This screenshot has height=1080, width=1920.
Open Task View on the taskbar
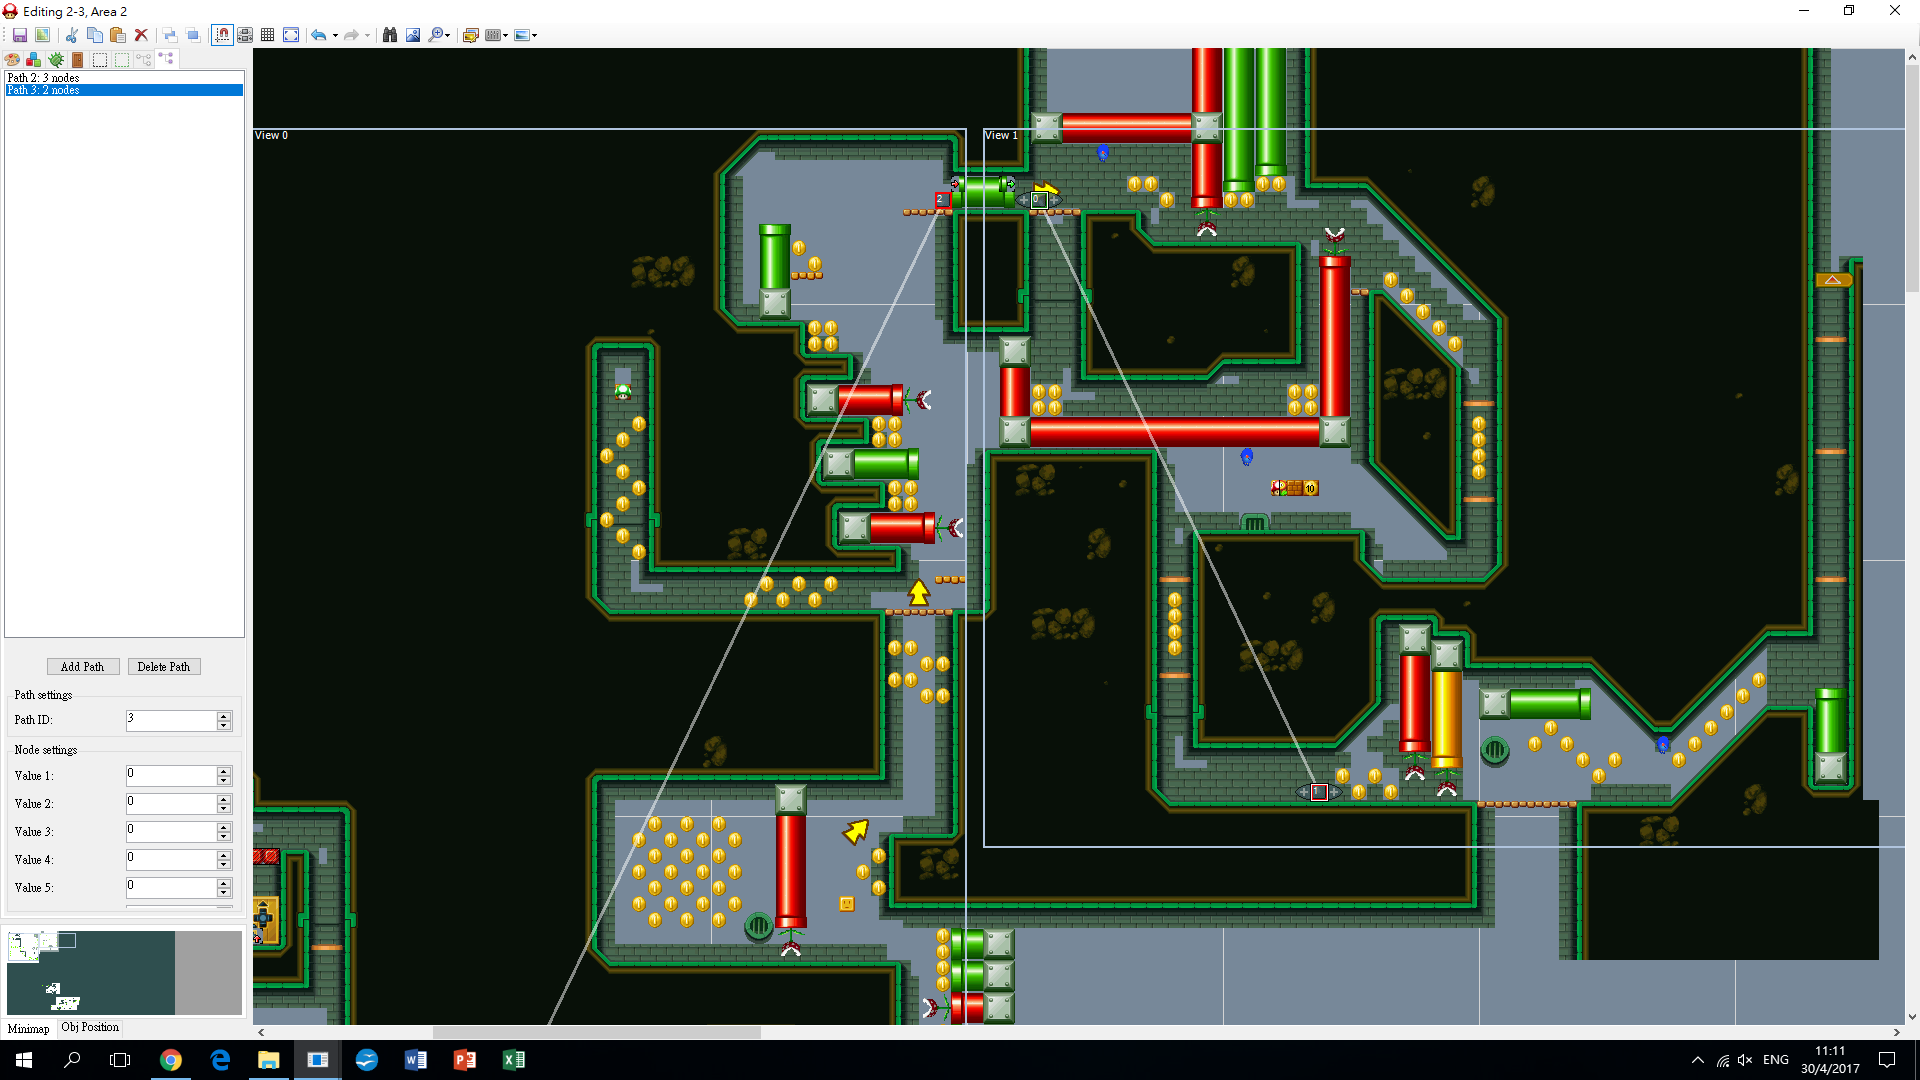(x=120, y=1060)
